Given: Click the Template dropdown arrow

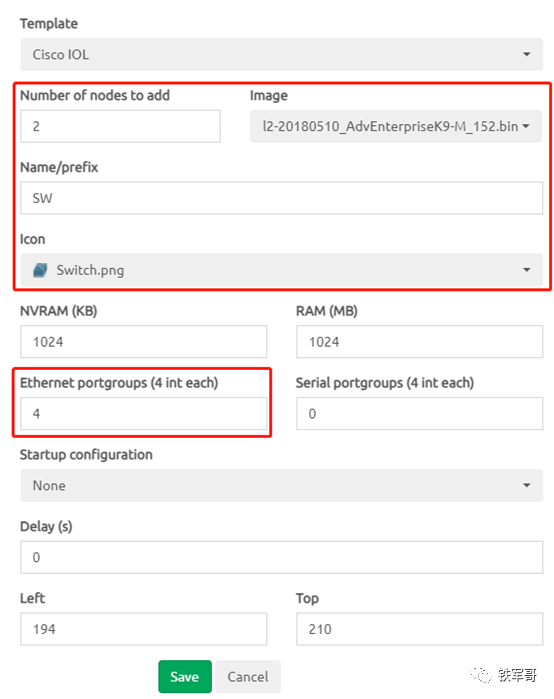Looking at the screenshot, I should pyautogui.click(x=526, y=54).
